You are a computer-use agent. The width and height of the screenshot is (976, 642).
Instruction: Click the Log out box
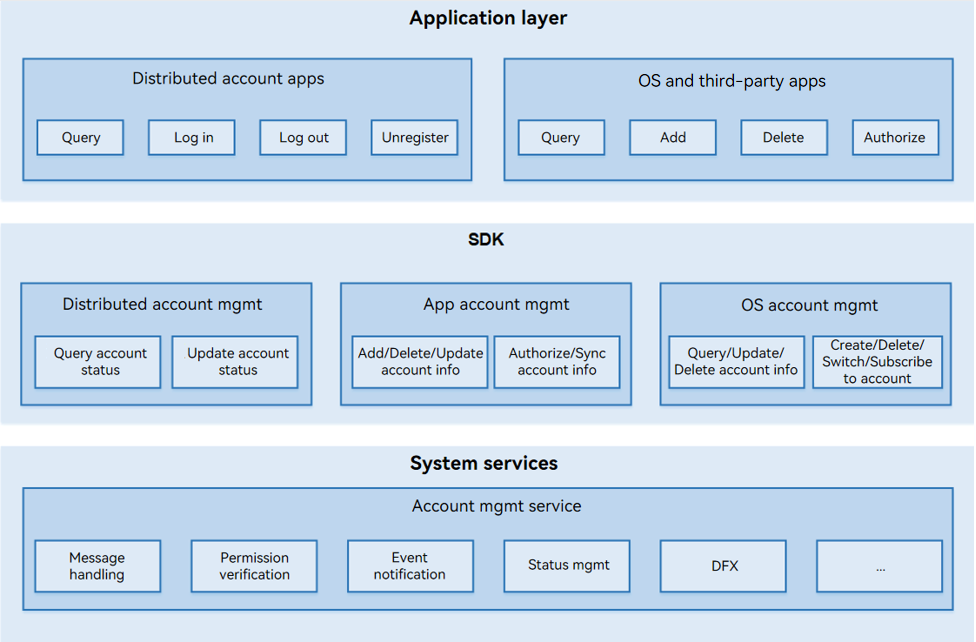[x=303, y=138]
